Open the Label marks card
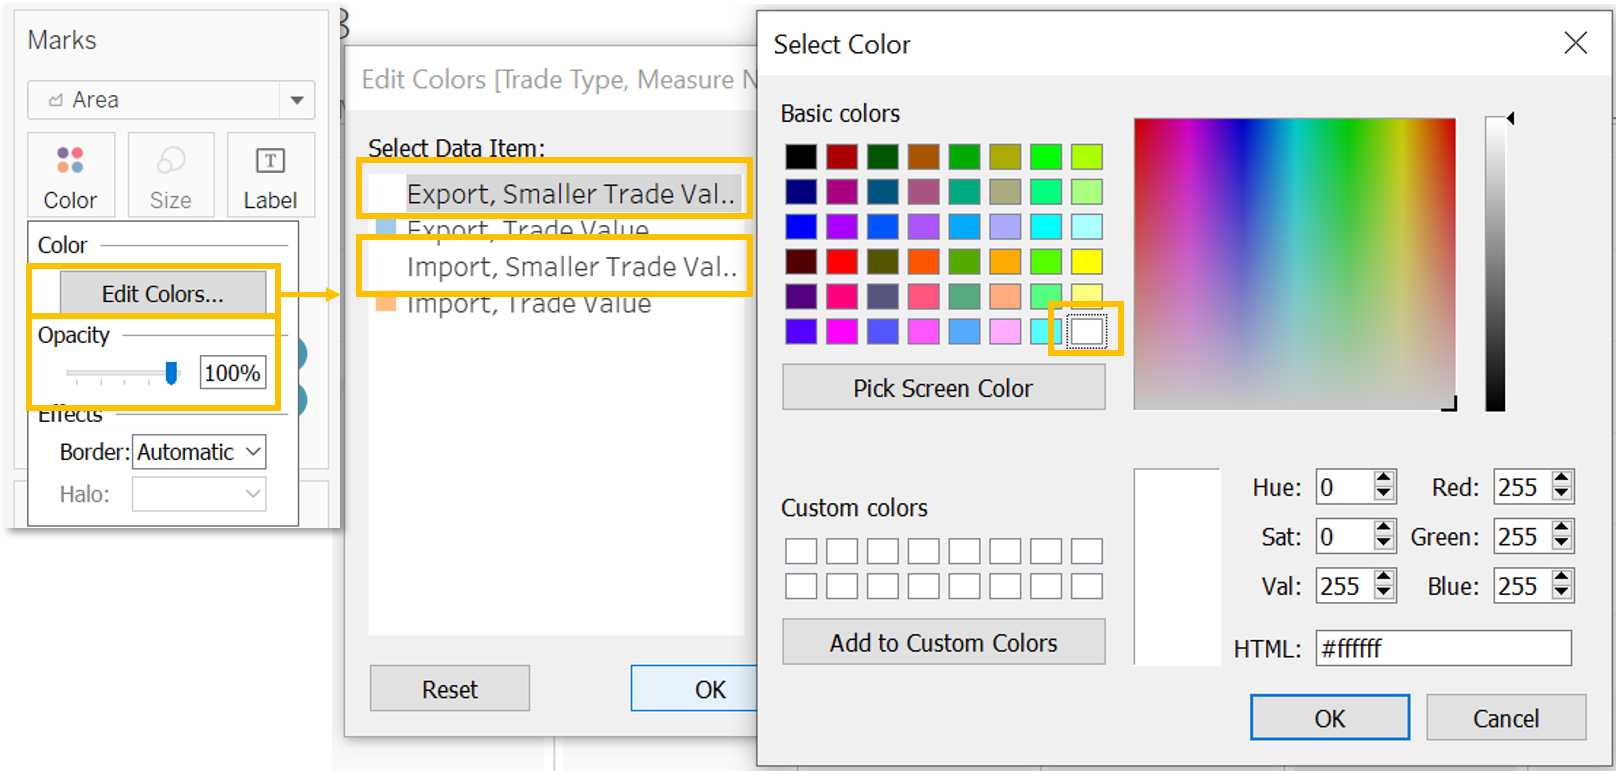The image size is (1616, 771). 270,175
